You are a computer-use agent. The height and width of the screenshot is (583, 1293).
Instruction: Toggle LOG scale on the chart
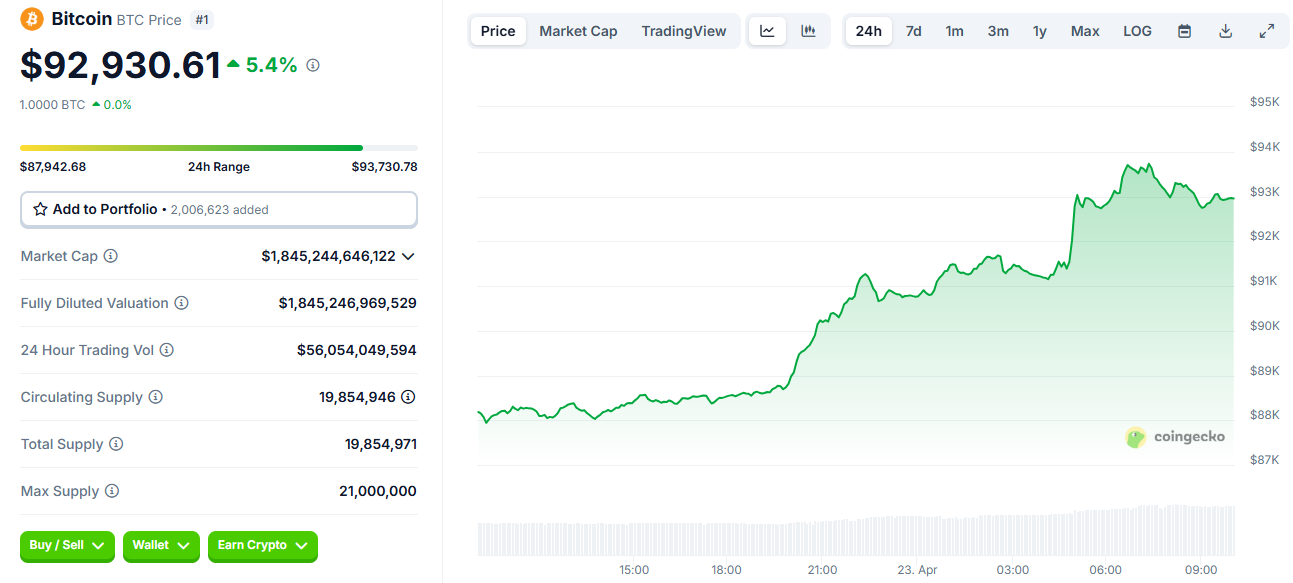(x=1137, y=31)
